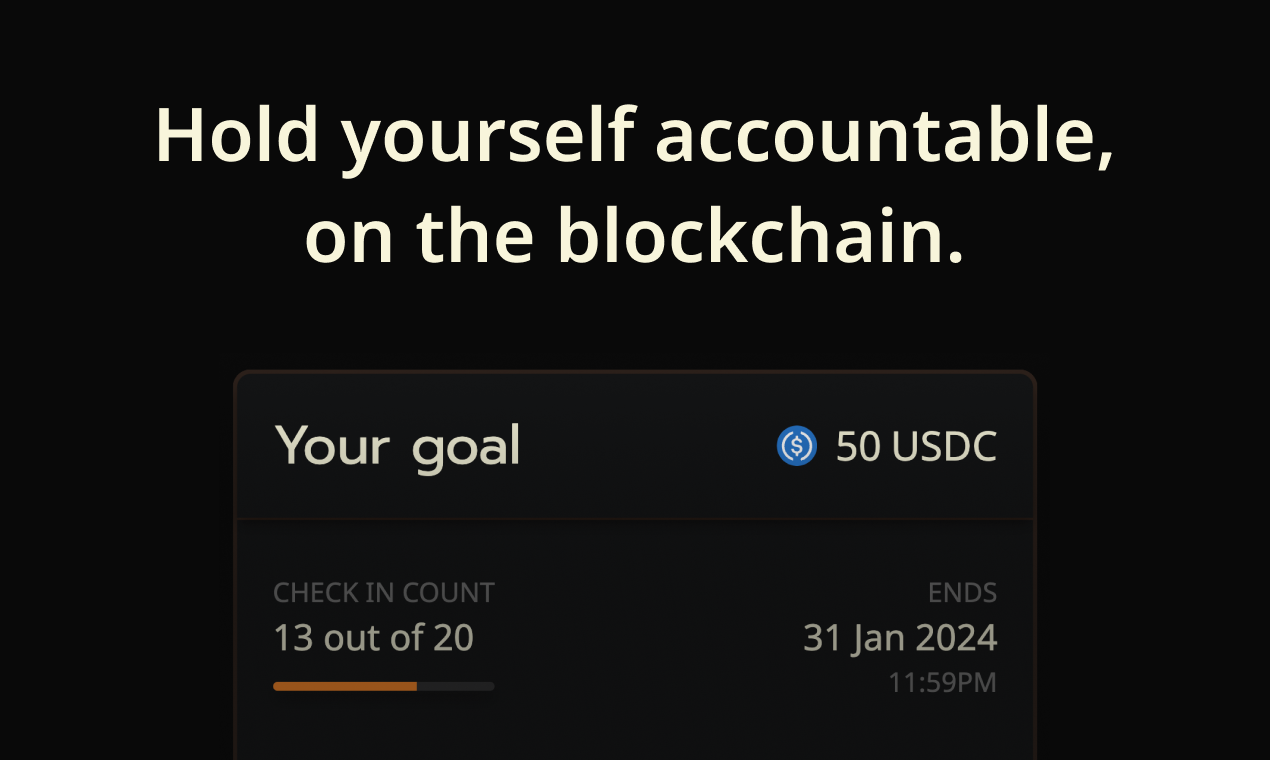The image size is (1270, 760).
Task: Click the CHECK IN COUNT label
Action: pyautogui.click(x=384, y=593)
